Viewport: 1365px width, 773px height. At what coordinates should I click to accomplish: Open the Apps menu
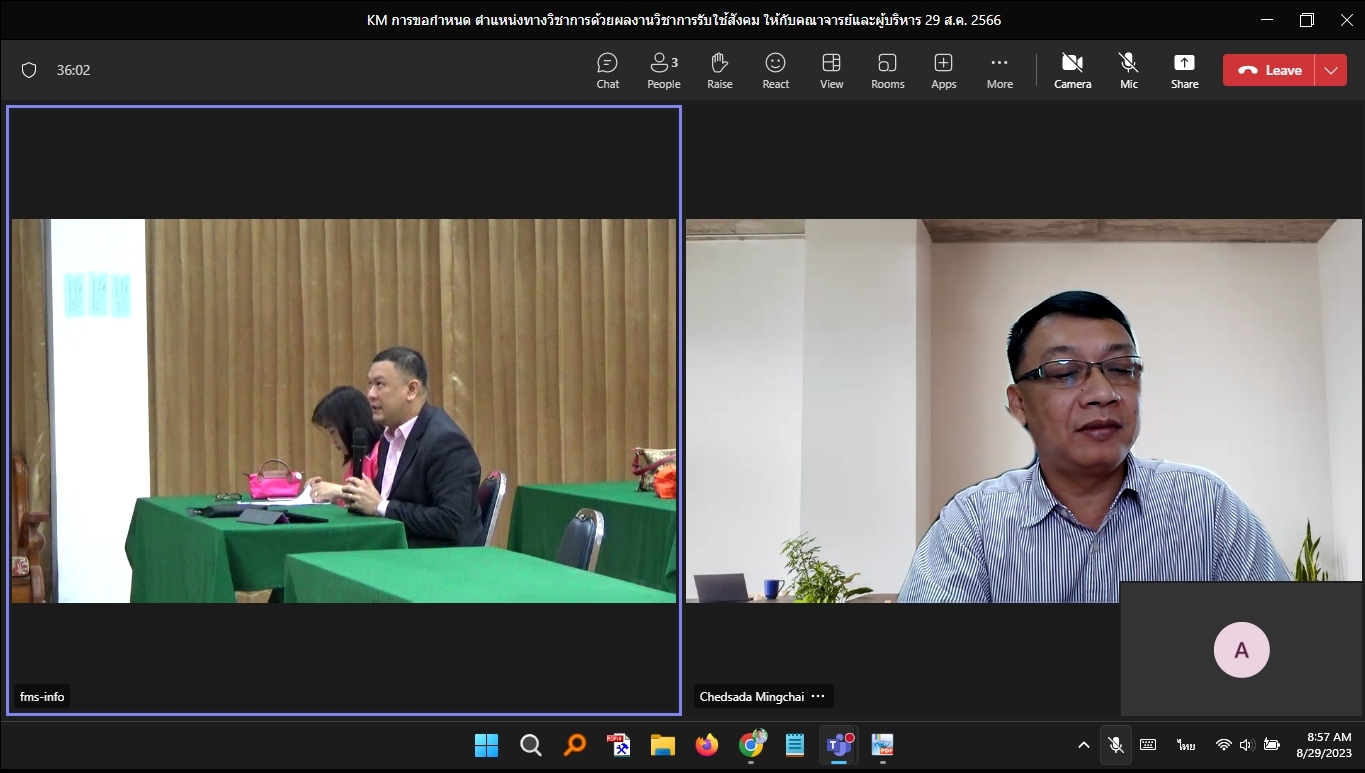pos(943,70)
